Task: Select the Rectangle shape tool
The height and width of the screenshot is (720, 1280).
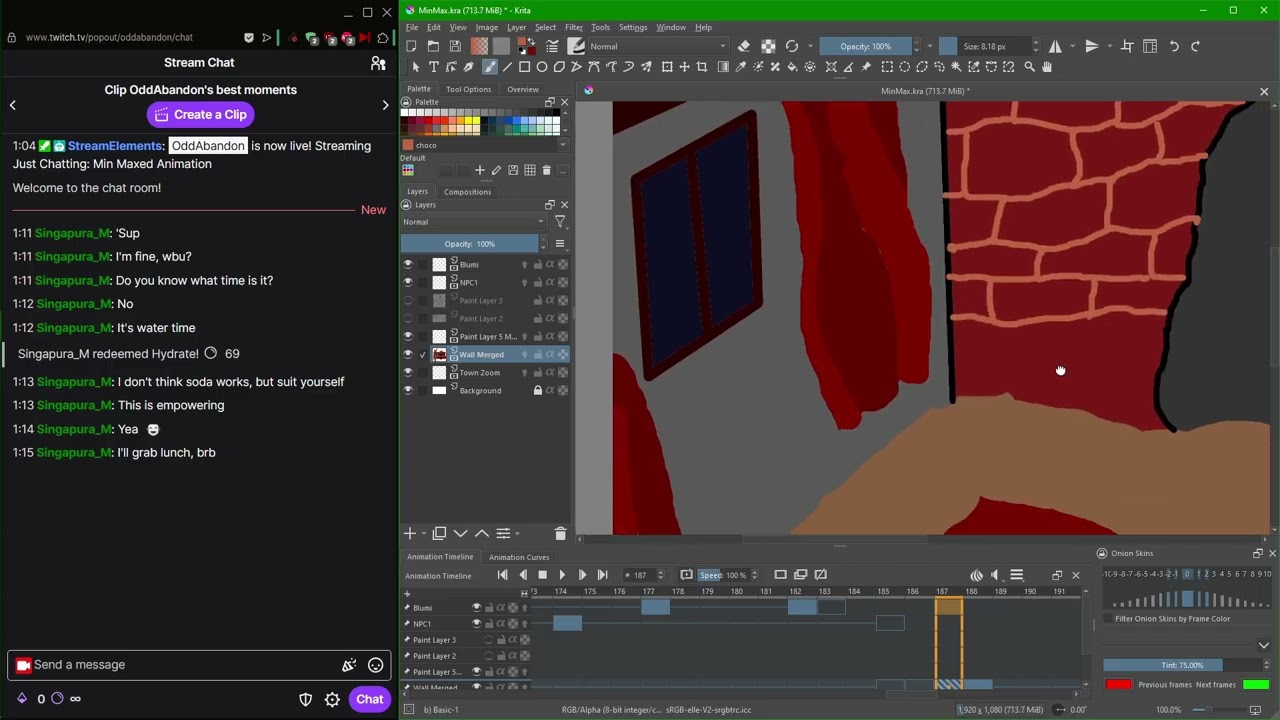Action: pos(524,67)
